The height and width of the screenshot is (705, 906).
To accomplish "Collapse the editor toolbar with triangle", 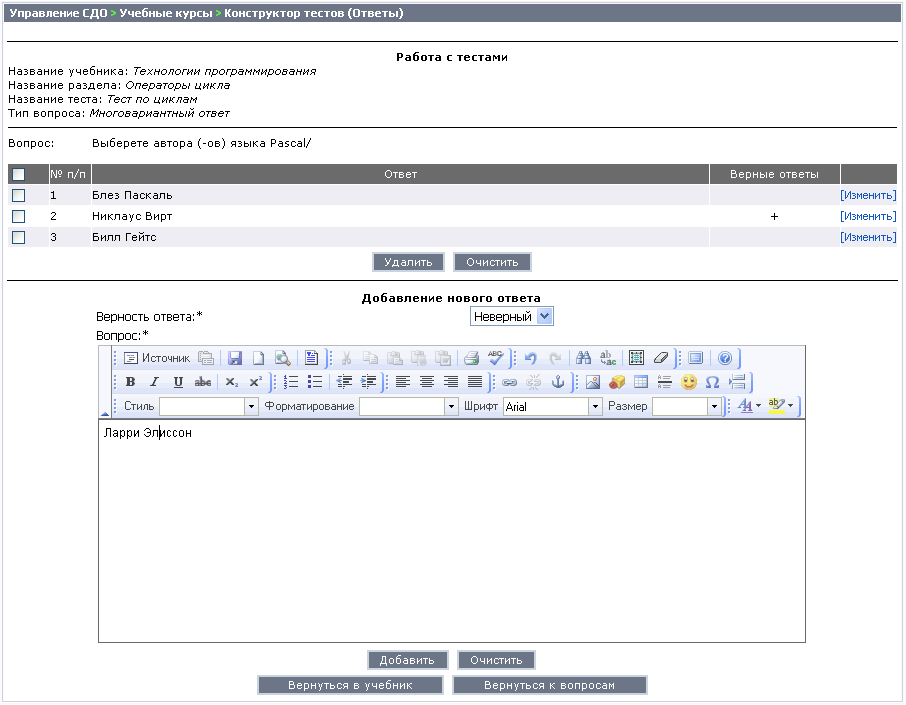I will click(105, 414).
